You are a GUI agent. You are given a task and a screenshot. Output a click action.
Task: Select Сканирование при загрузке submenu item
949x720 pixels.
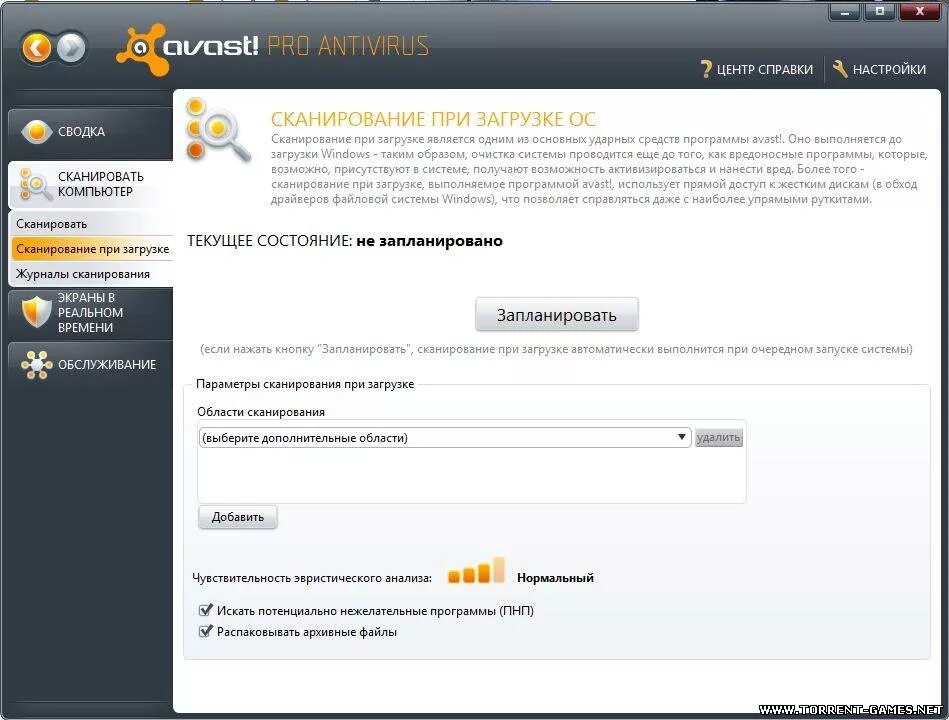[92, 249]
